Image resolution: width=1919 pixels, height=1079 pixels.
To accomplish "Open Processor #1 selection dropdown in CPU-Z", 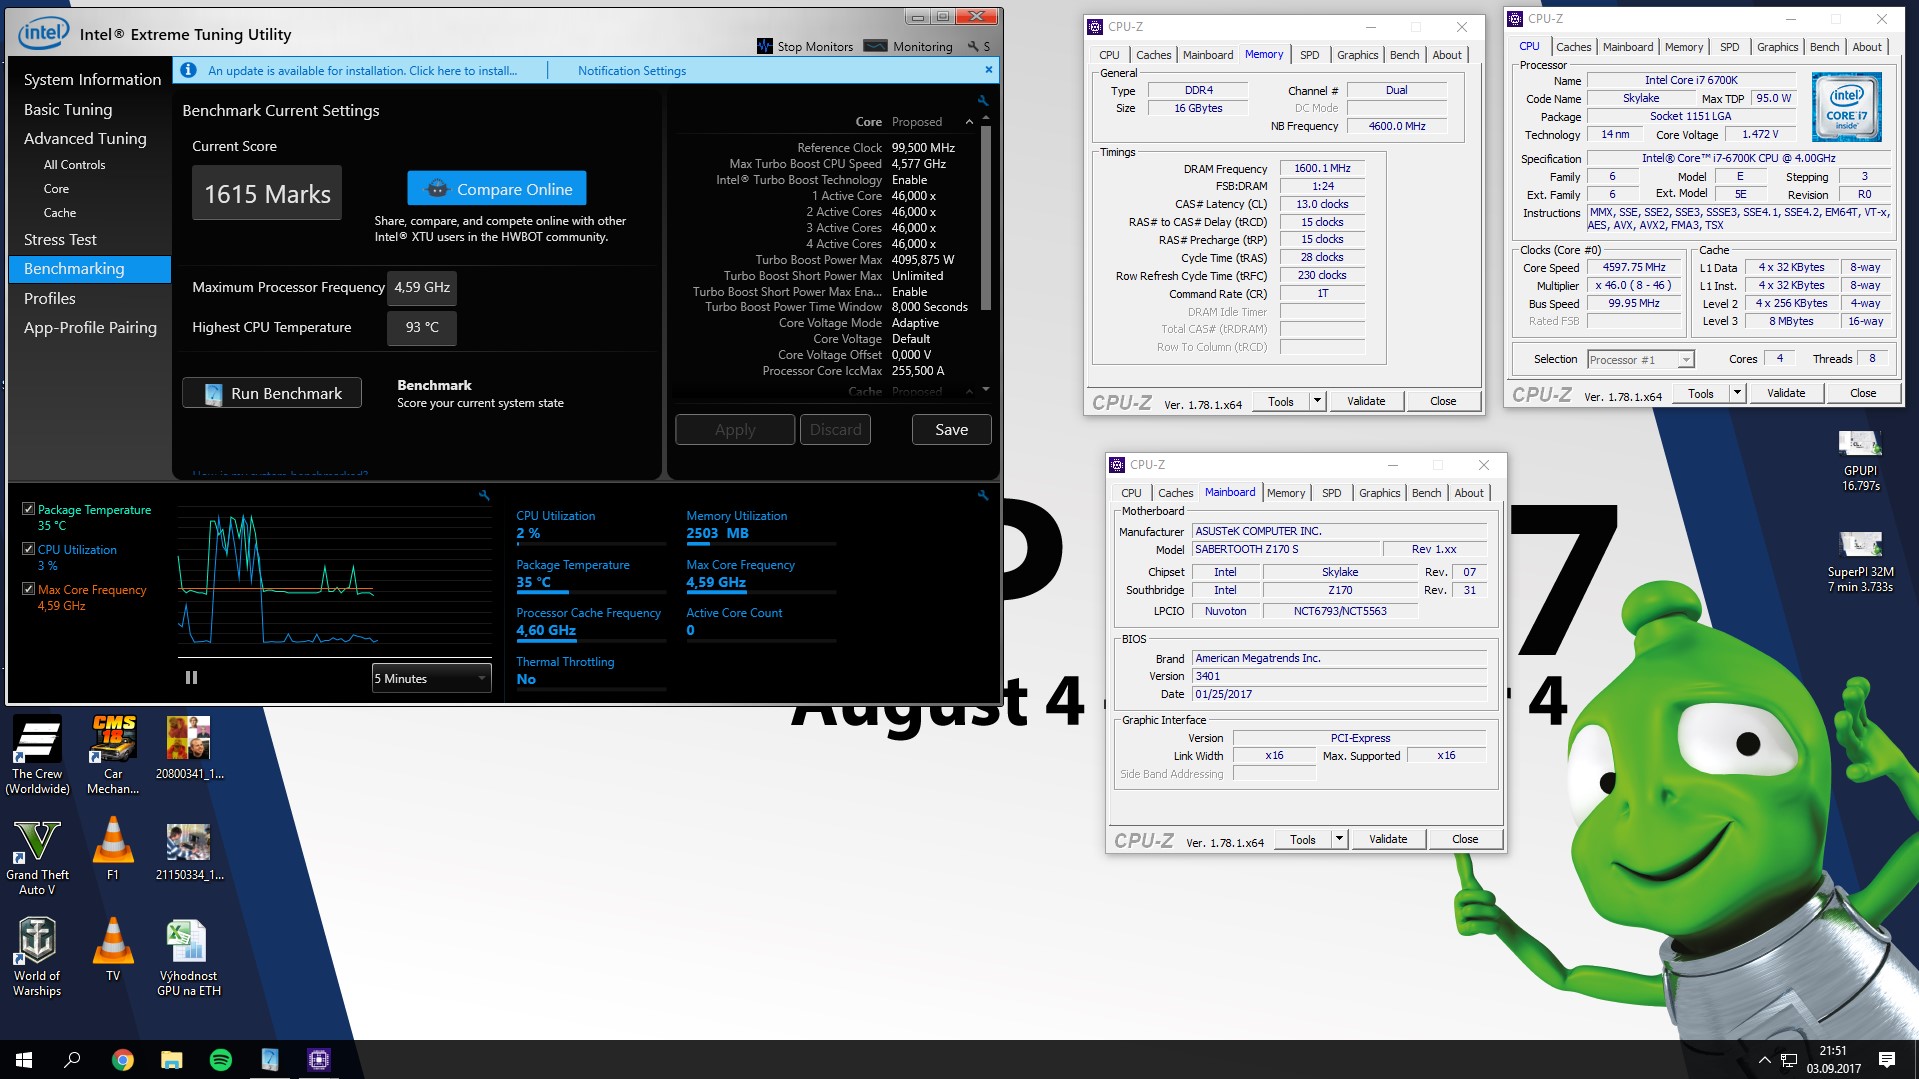I will (1641, 360).
